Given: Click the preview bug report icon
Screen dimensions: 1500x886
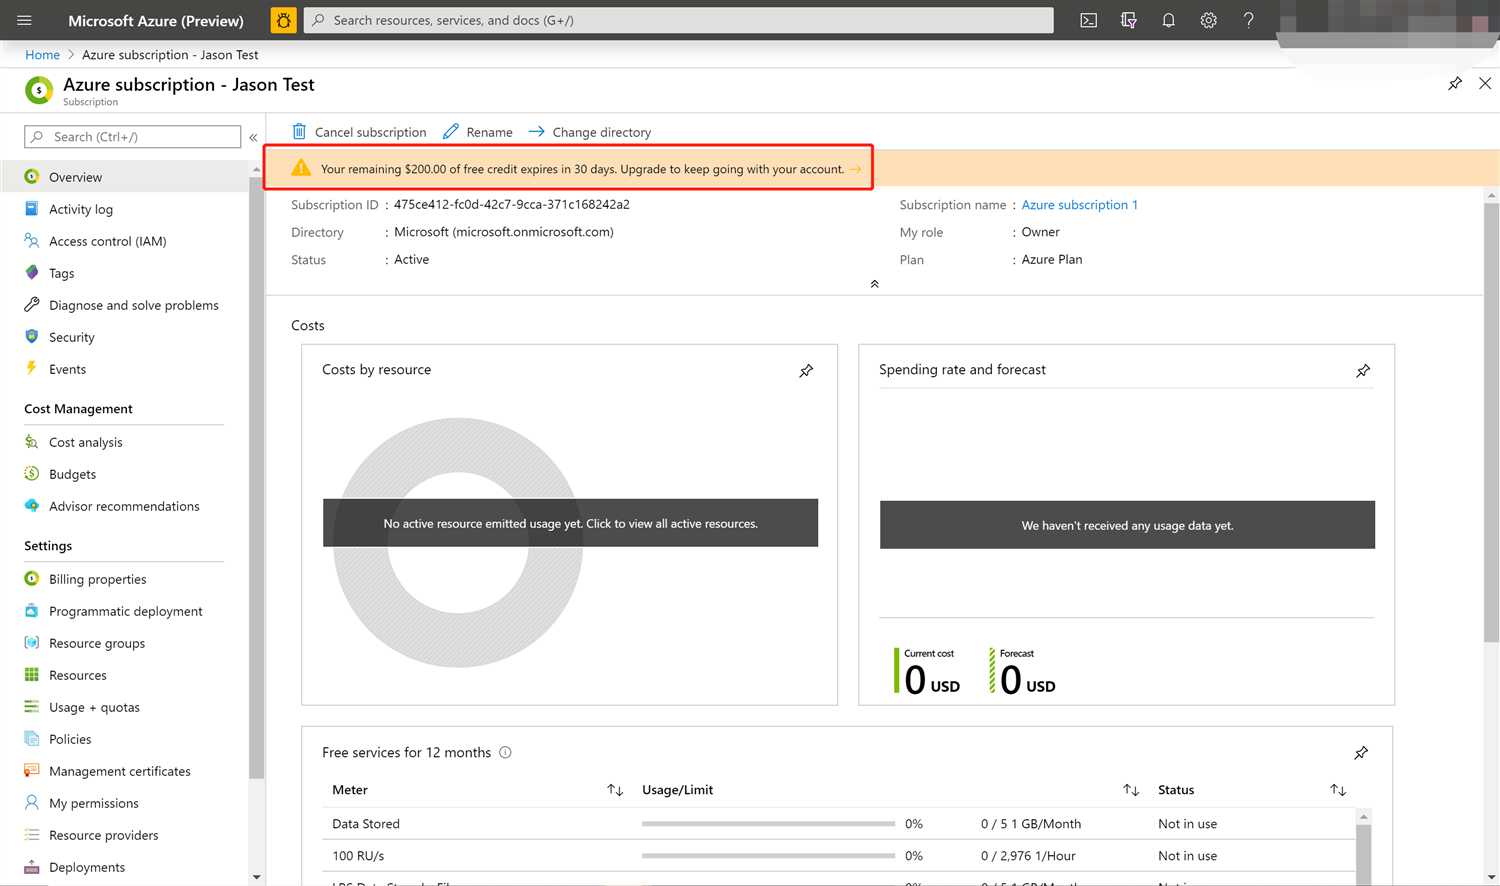Looking at the screenshot, I should click(x=284, y=20).
